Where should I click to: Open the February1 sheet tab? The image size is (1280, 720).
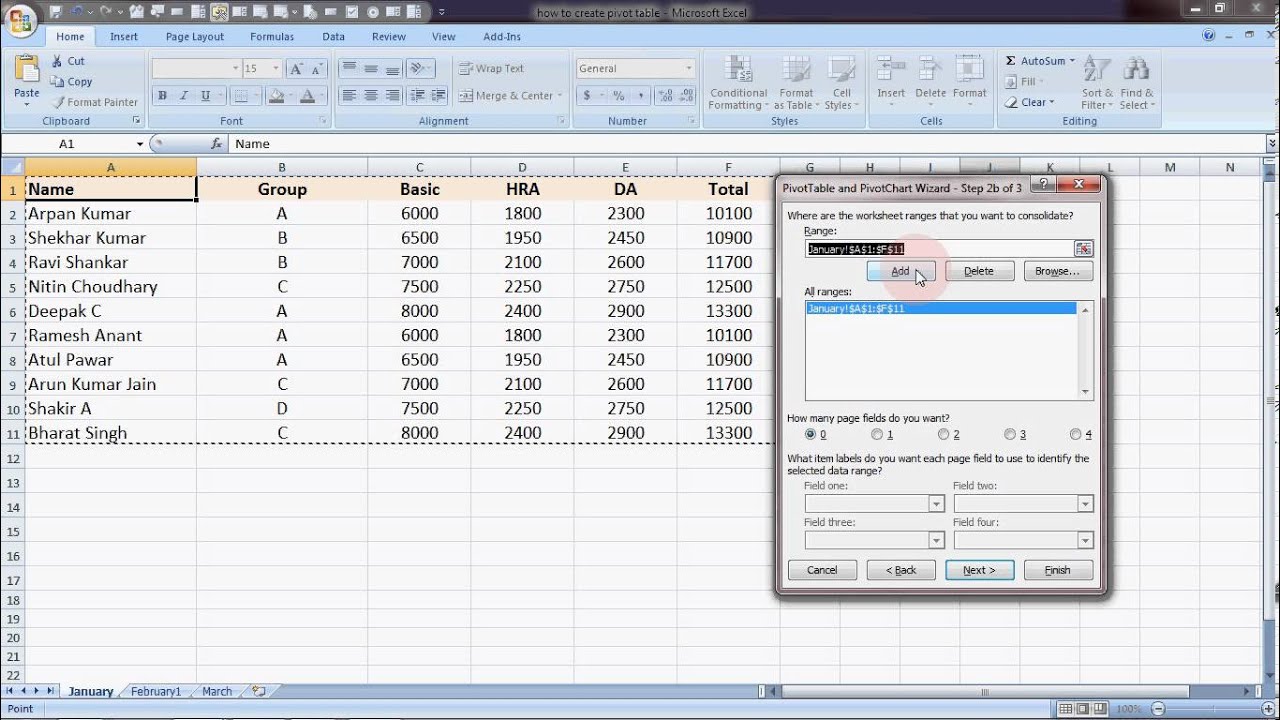coord(156,691)
